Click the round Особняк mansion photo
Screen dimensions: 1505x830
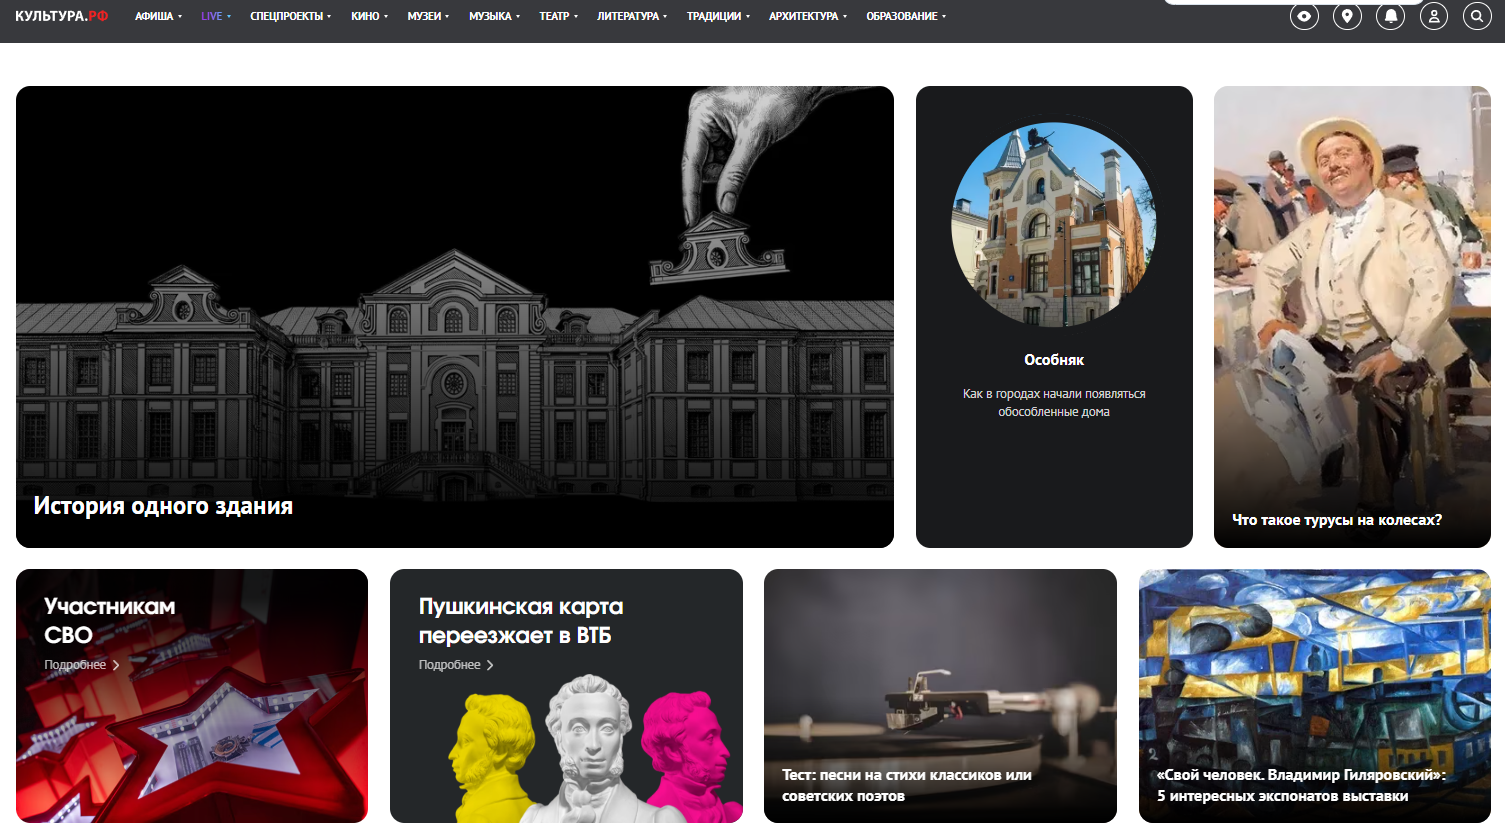tap(1054, 224)
